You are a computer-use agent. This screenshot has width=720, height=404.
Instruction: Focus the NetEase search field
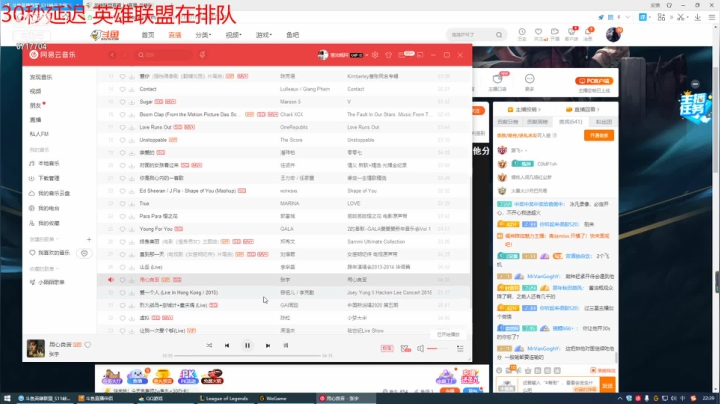tap(164, 55)
